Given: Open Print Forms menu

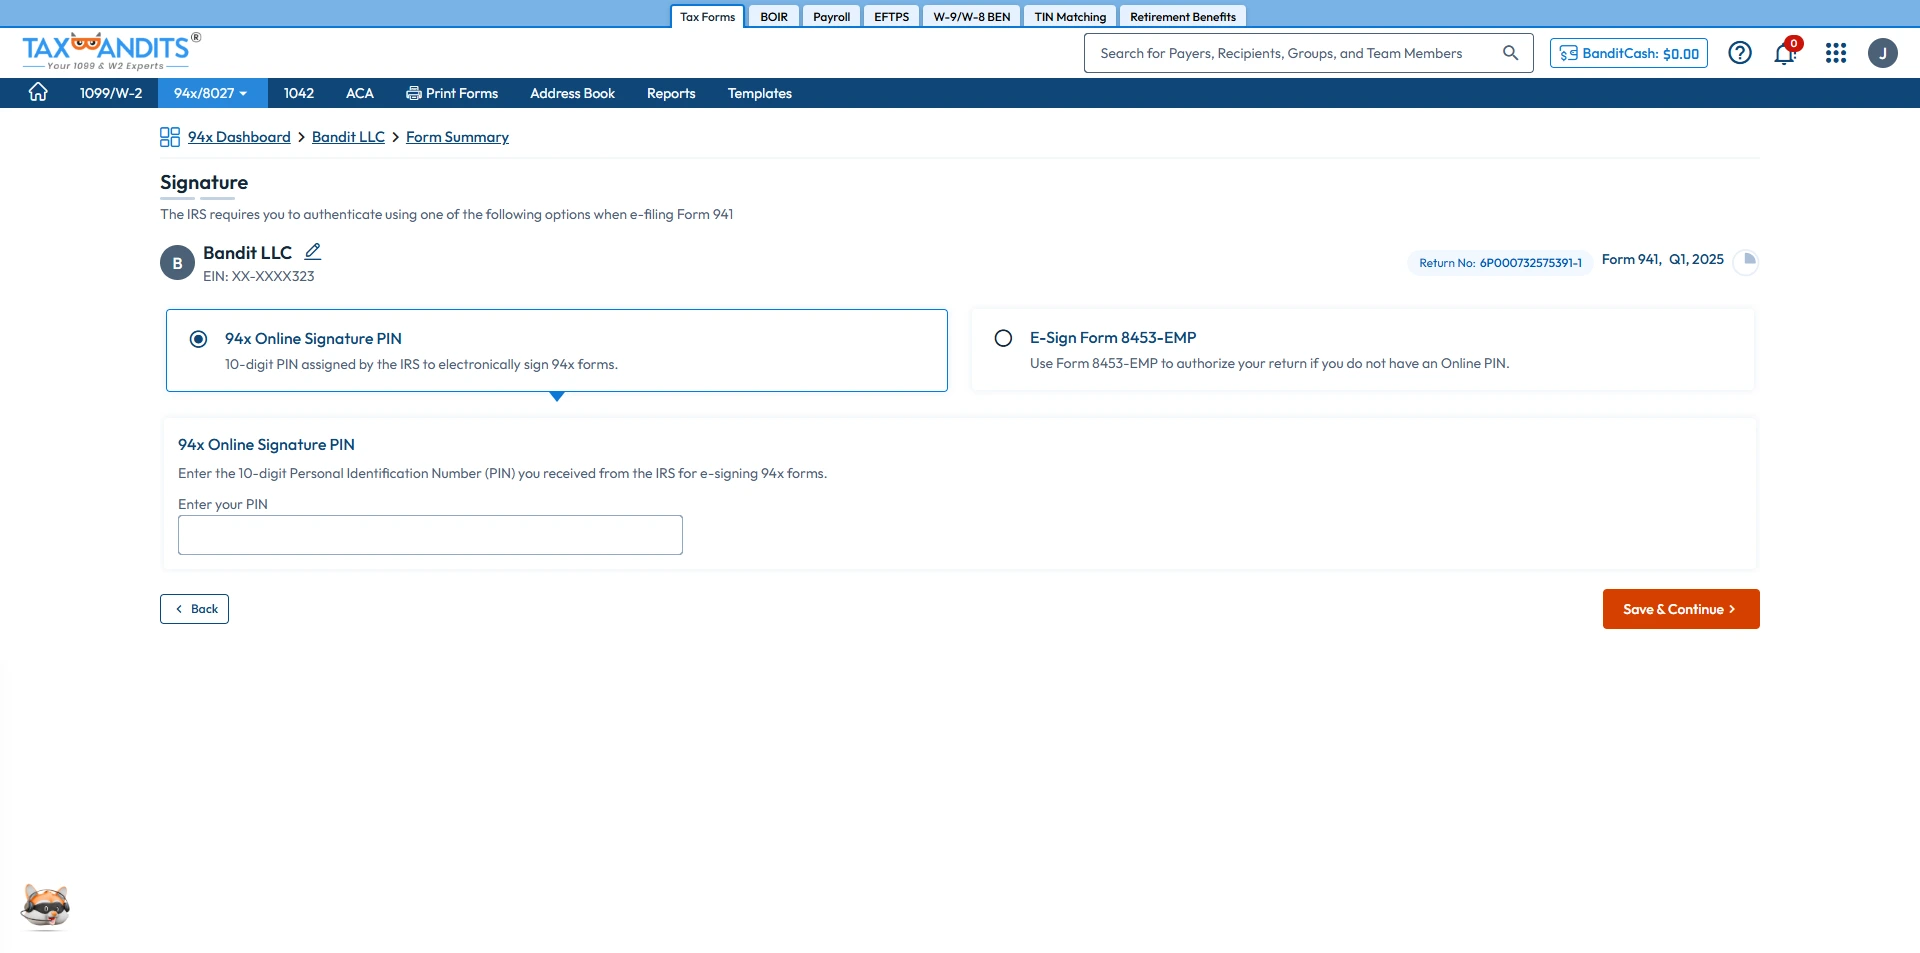Looking at the screenshot, I should [x=452, y=93].
